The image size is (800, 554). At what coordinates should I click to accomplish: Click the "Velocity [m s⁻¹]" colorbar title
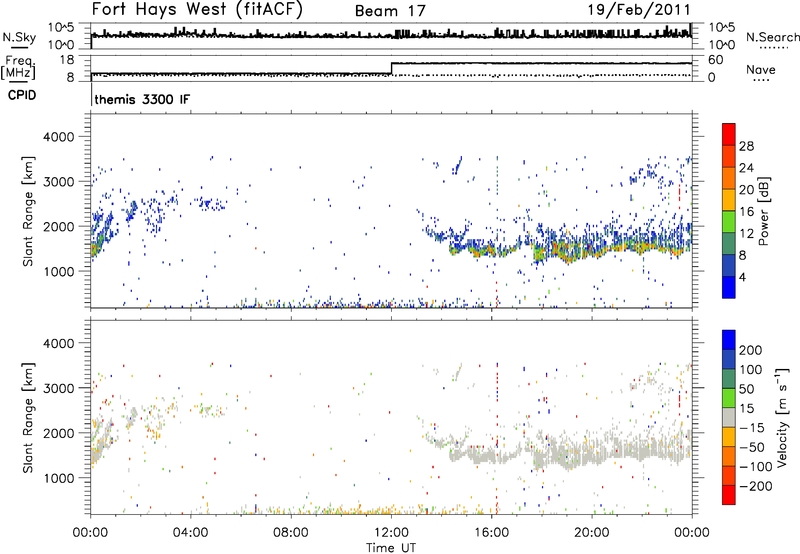782,417
